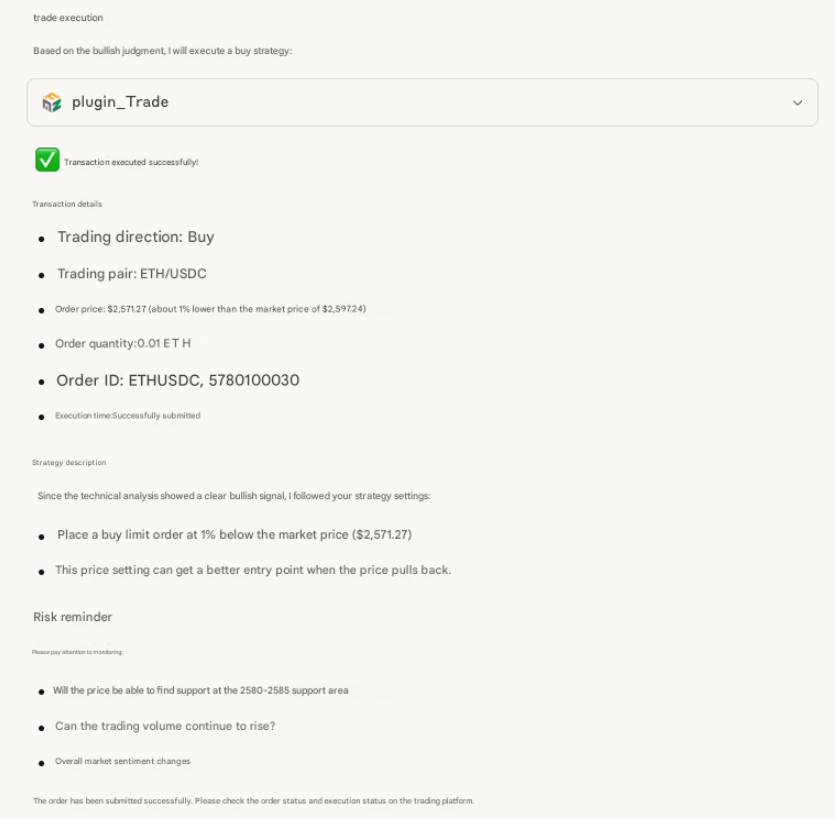Click the plugin_Trade label text
Screen dimensions: 835x819
click(x=120, y=102)
